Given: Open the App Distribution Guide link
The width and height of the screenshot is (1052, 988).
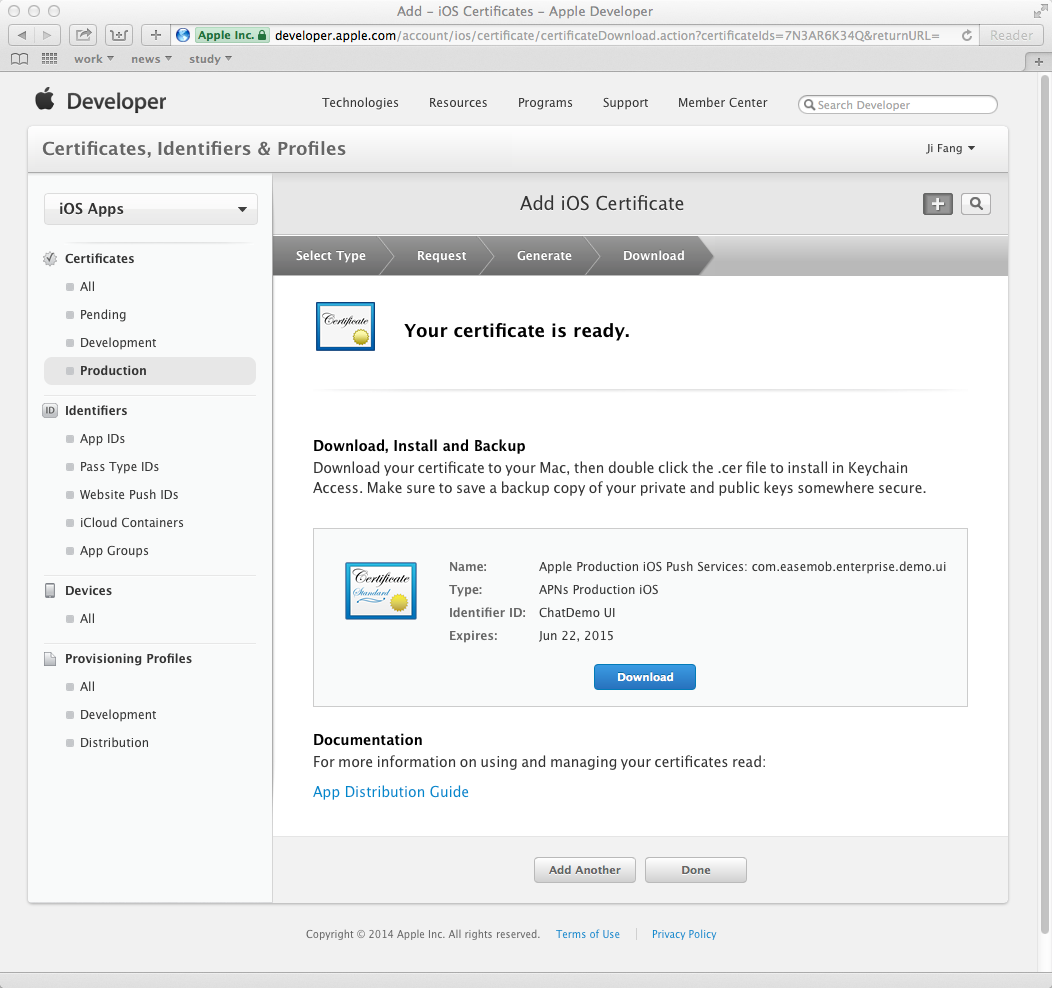Looking at the screenshot, I should click(391, 791).
